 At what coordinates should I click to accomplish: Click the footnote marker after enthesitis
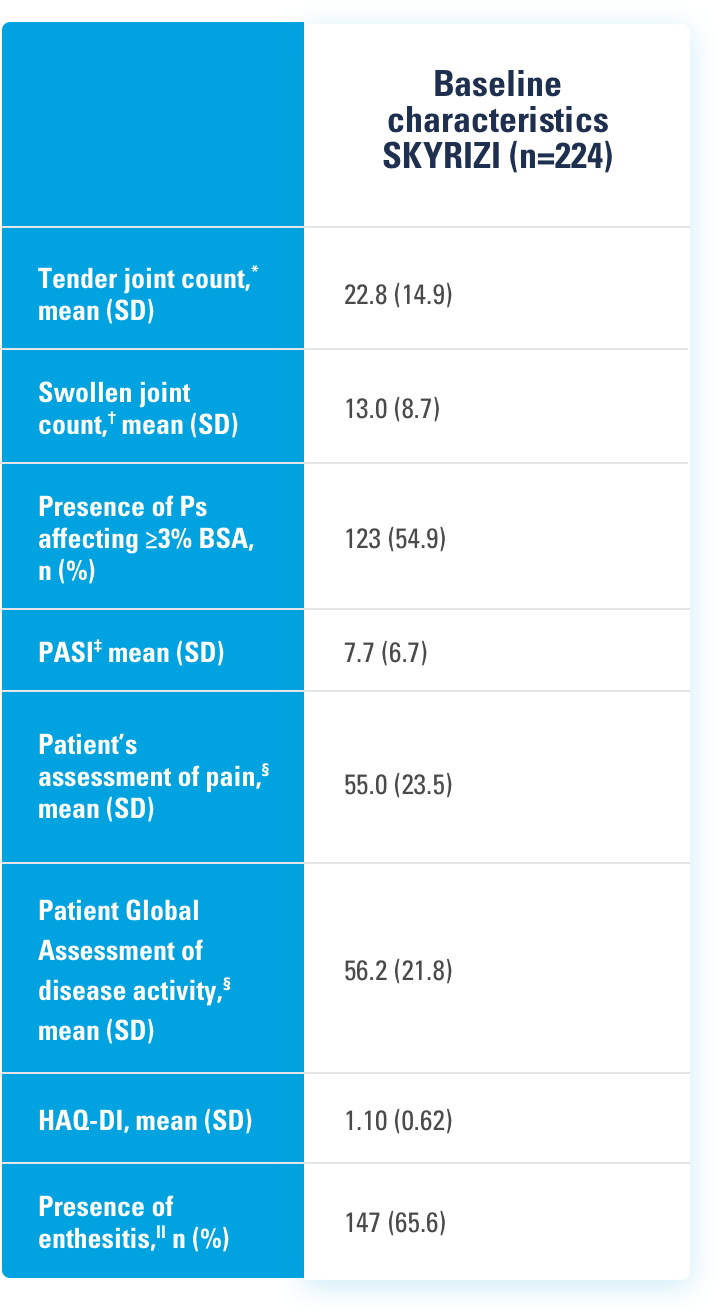[187, 1232]
